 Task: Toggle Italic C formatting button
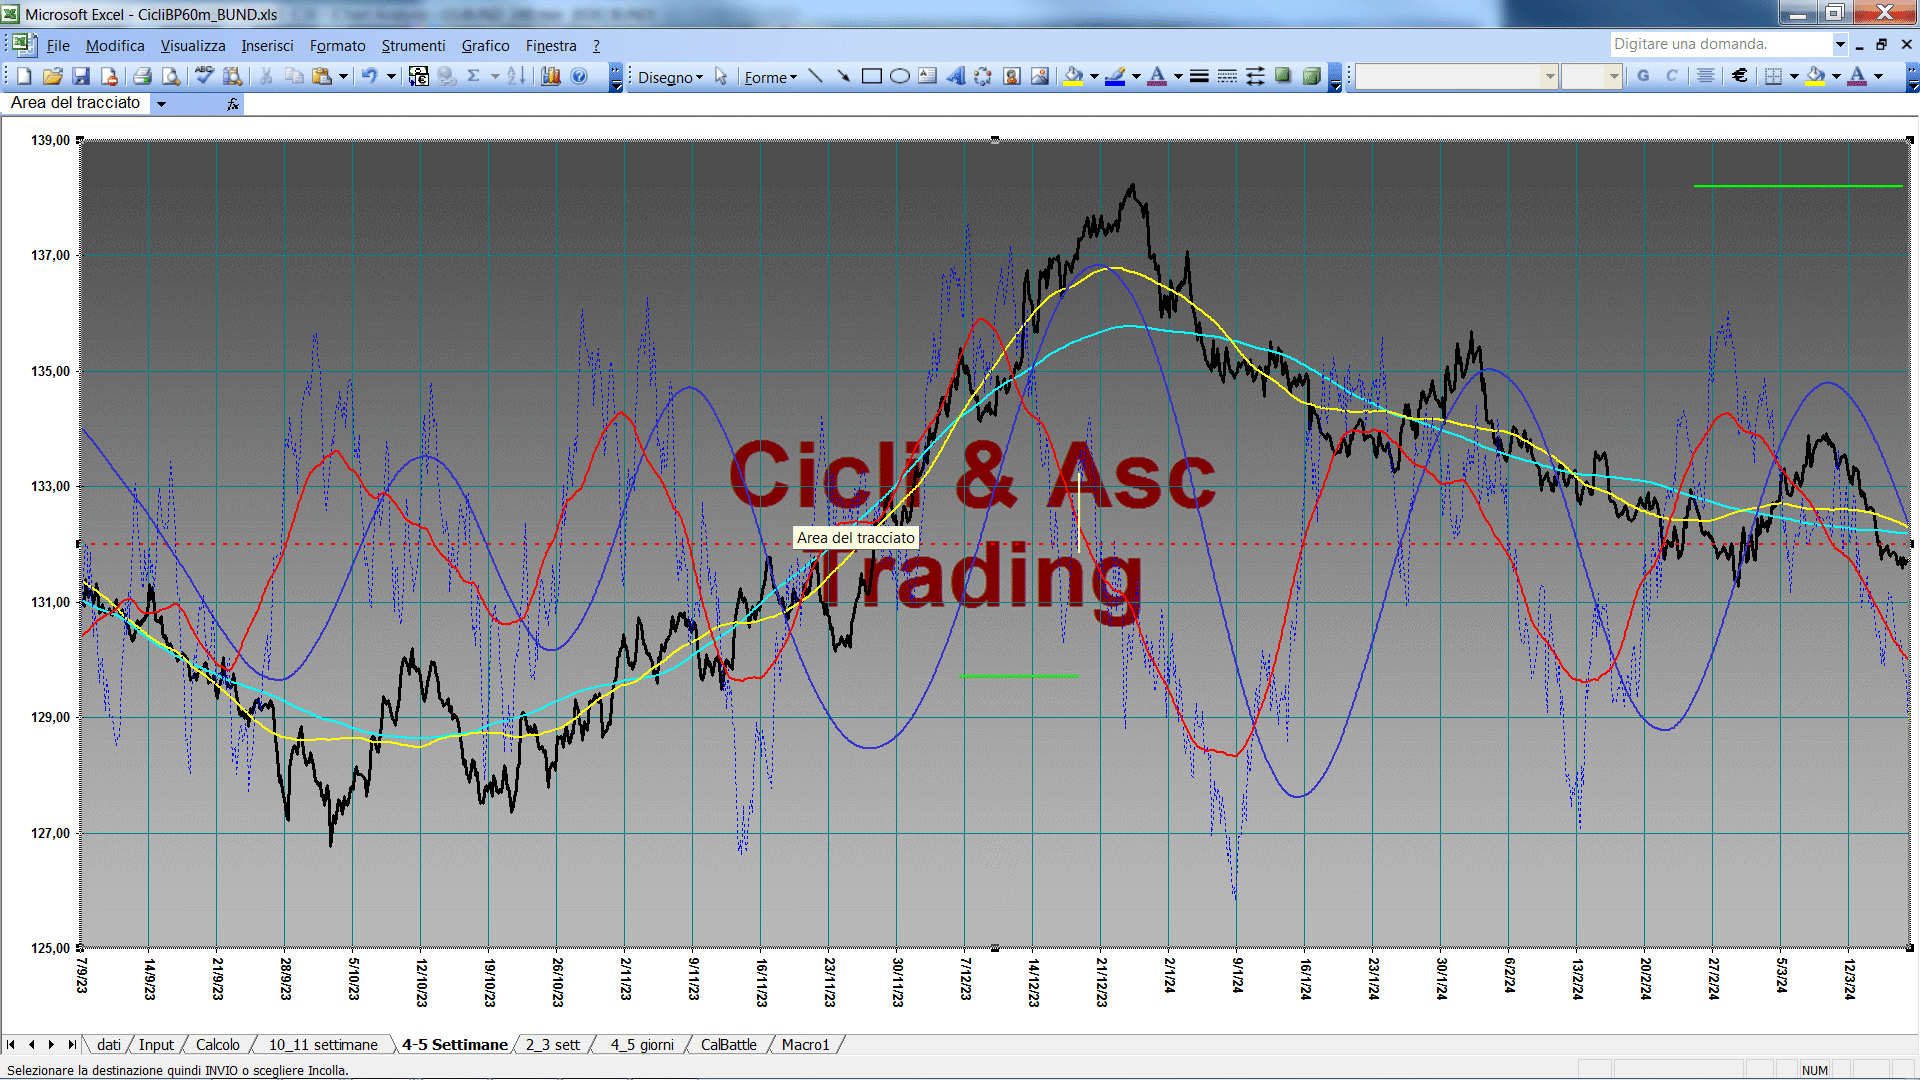[1671, 76]
